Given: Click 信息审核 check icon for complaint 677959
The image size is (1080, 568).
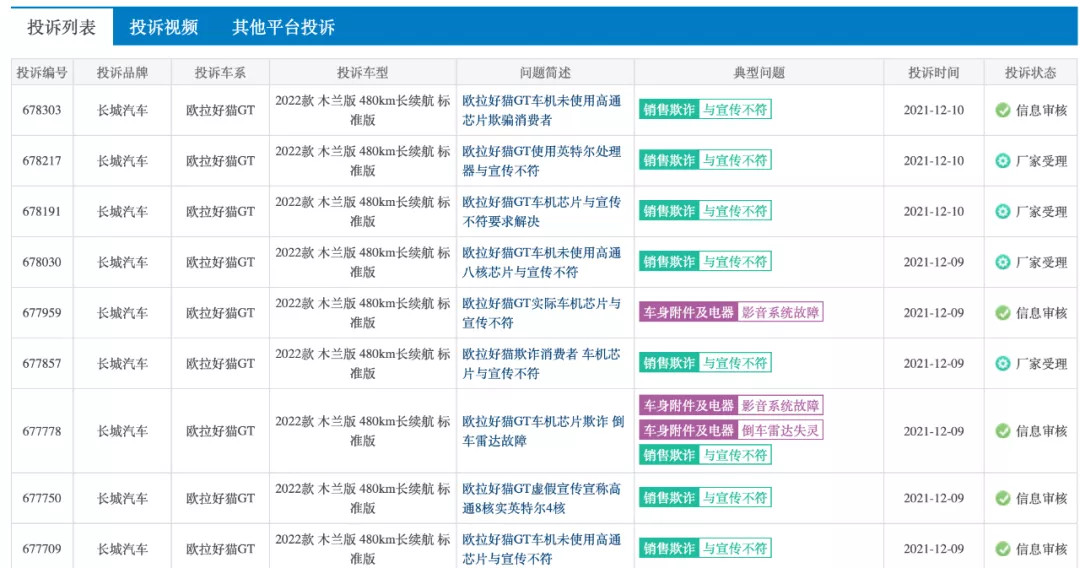Looking at the screenshot, I should [1003, 313].
